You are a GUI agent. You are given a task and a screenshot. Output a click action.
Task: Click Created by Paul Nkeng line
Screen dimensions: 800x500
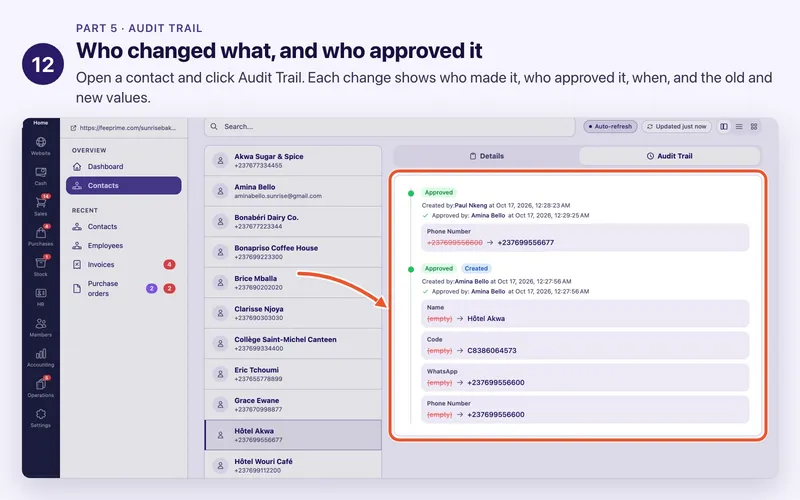[495, 206]
